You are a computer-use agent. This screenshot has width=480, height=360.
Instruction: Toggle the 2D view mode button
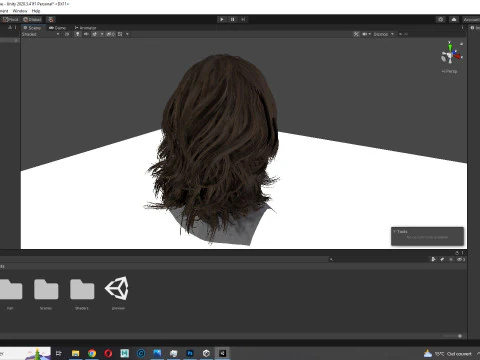click(x=67, y=34)
